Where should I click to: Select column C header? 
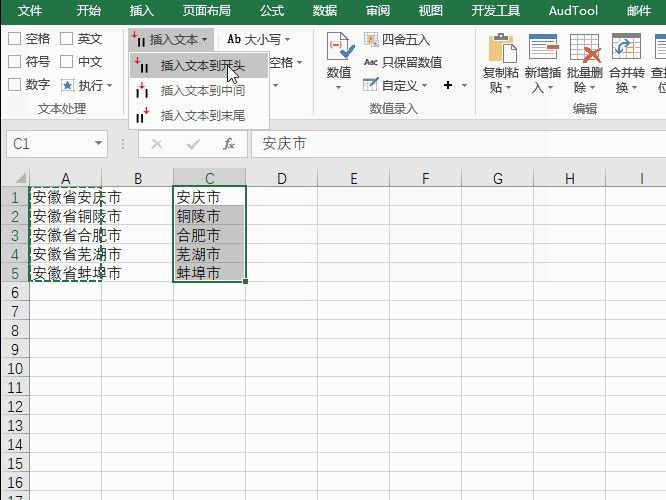209,178
